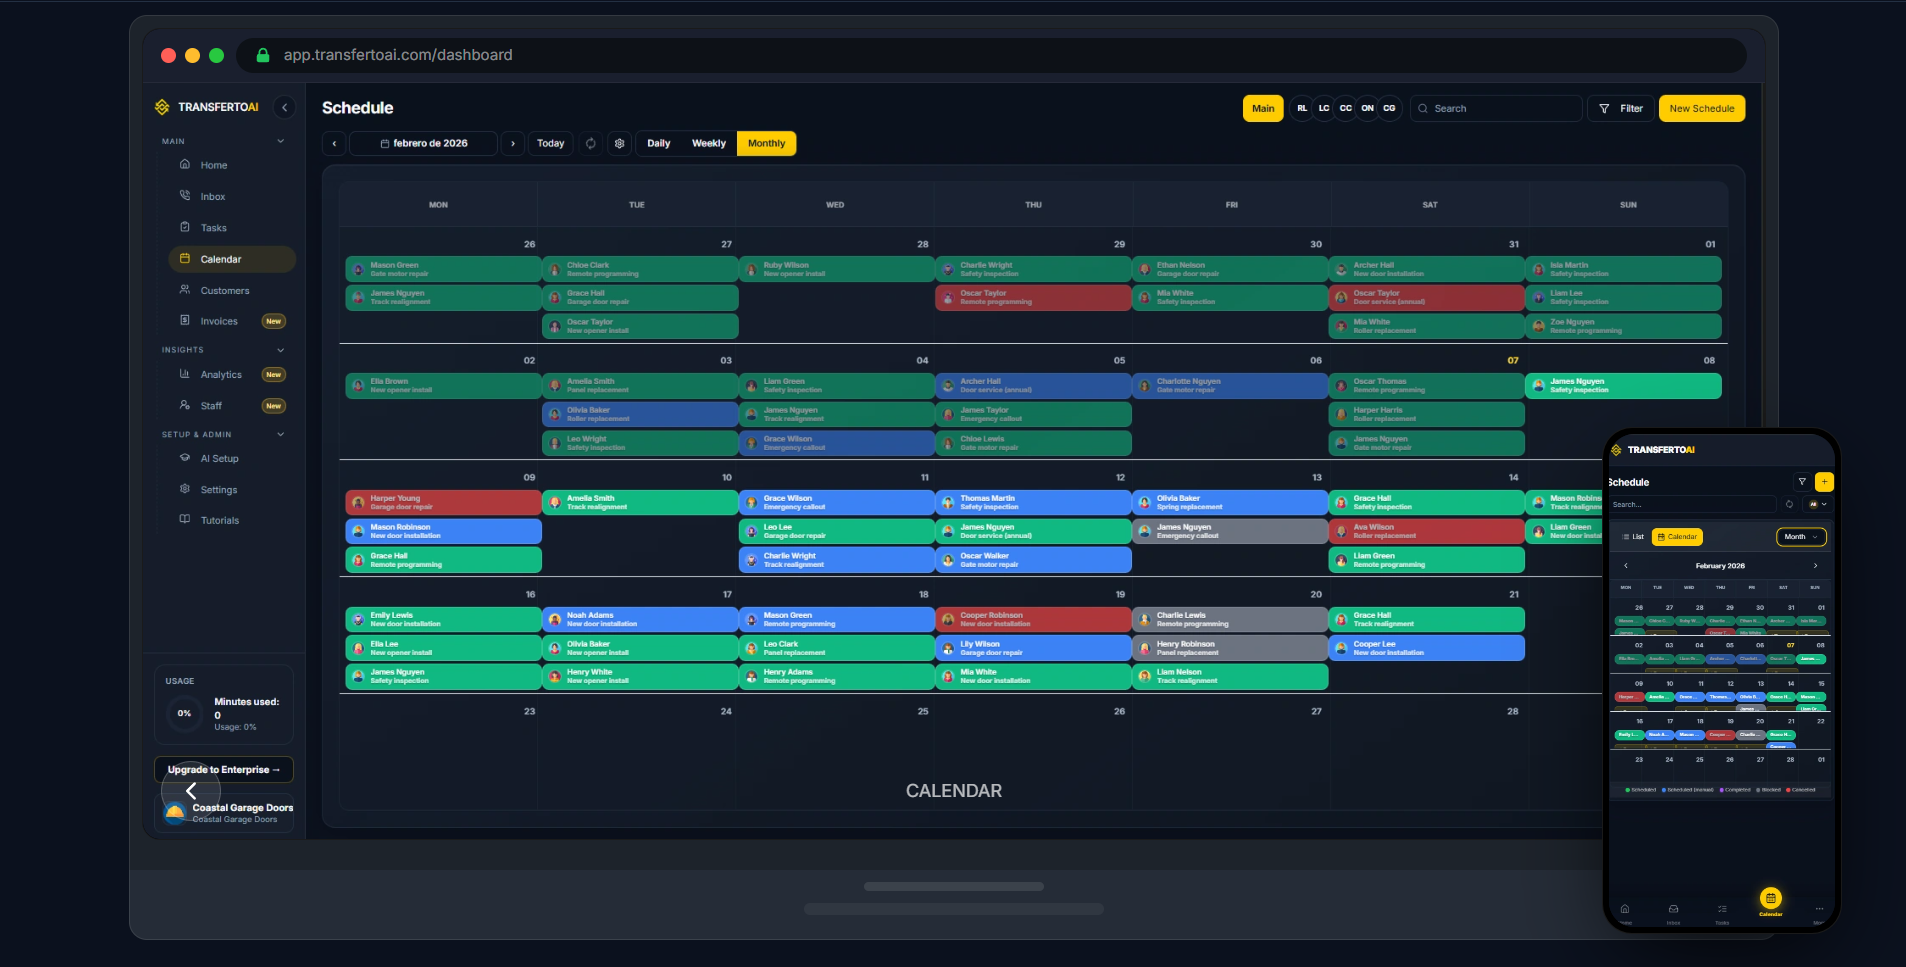Toggle the RL staff filter chip

point(1302,108)
